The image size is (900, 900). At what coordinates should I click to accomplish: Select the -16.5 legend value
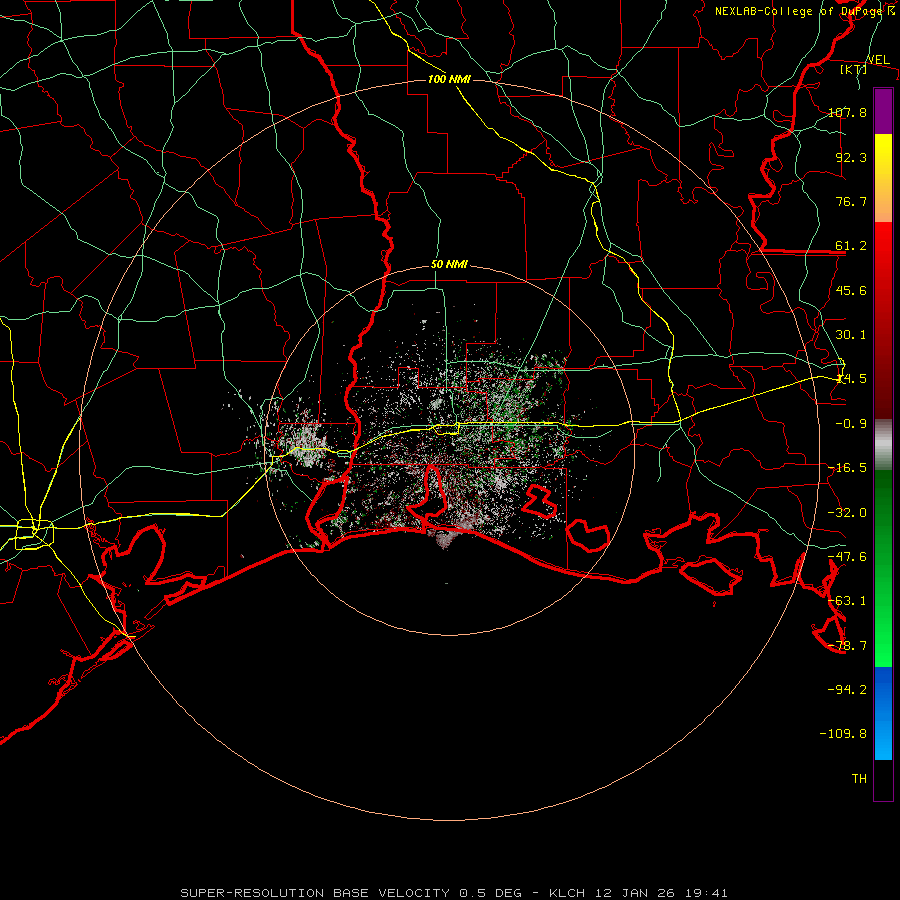(847, 468)
